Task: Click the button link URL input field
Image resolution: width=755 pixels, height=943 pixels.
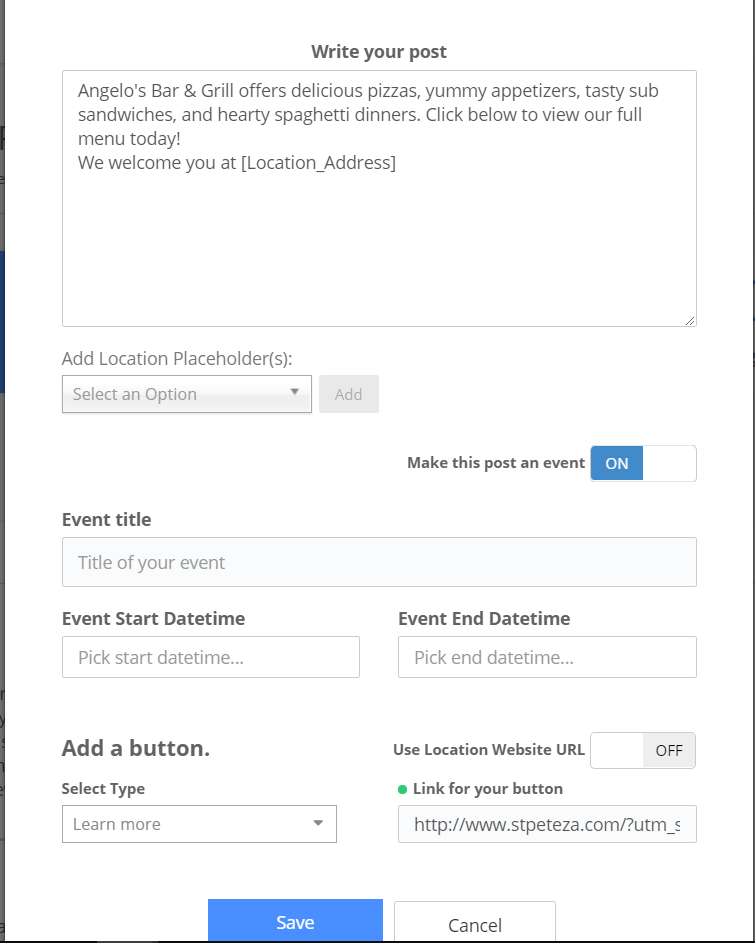Action: click(x=547, y=825)
